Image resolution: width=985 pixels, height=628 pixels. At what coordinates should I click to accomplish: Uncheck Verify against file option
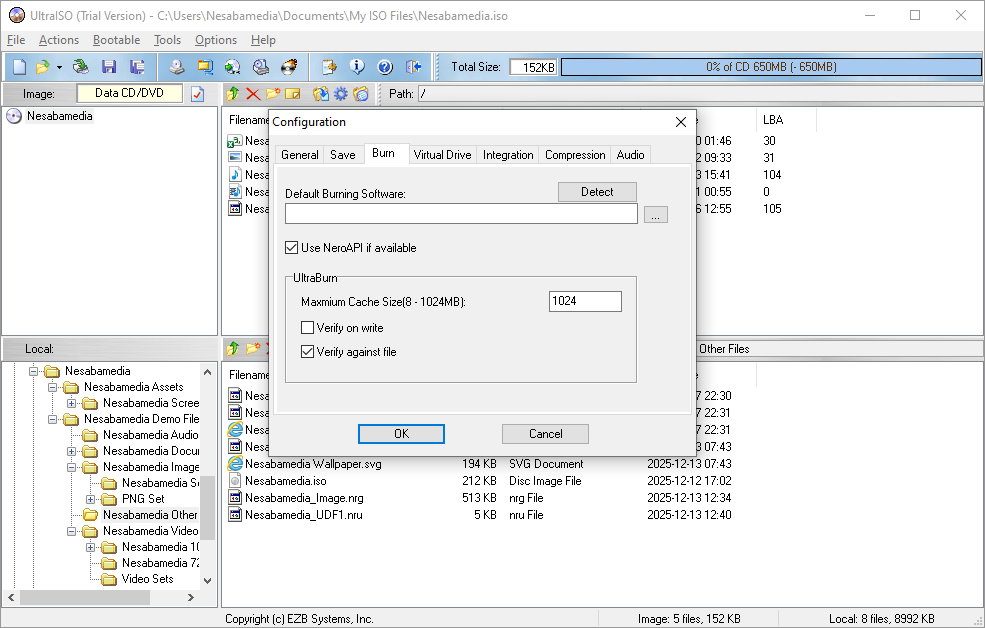tap(308, 352)
